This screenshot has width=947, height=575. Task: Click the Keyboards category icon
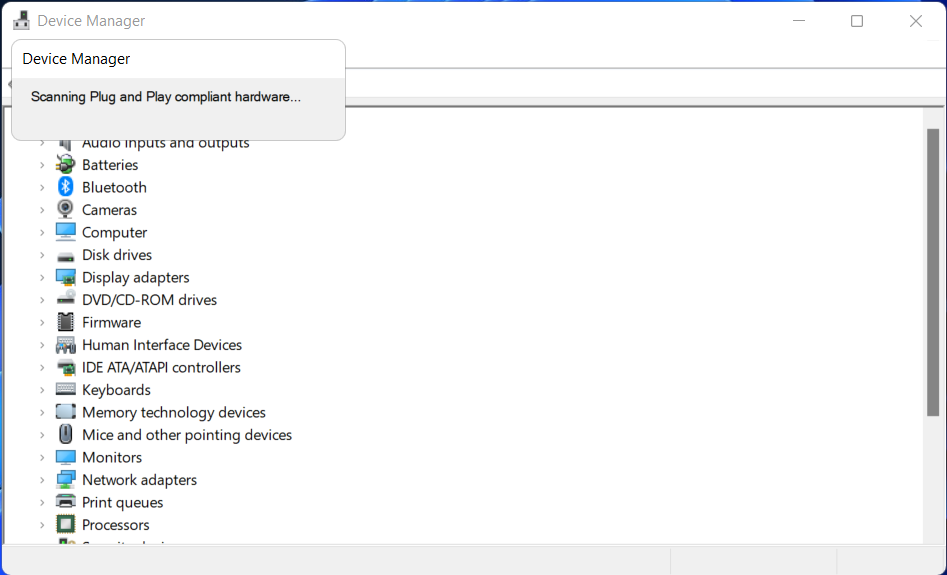66,390
